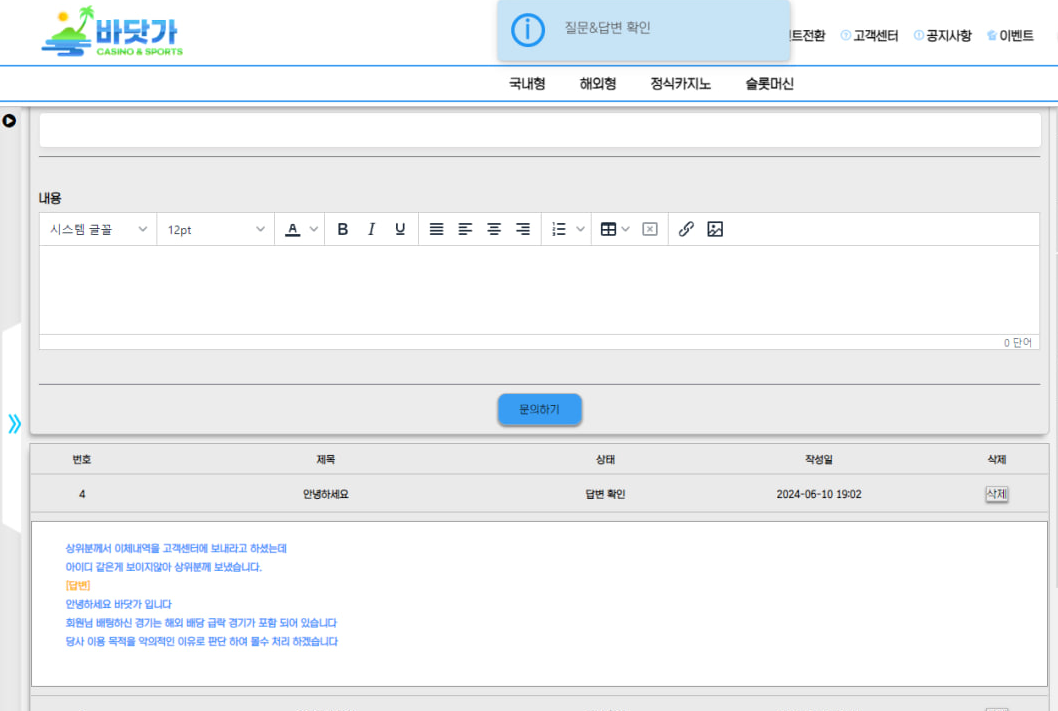1058x711 pixels.
Task: Open the text color picker arrow
Action: pos(314,229)
